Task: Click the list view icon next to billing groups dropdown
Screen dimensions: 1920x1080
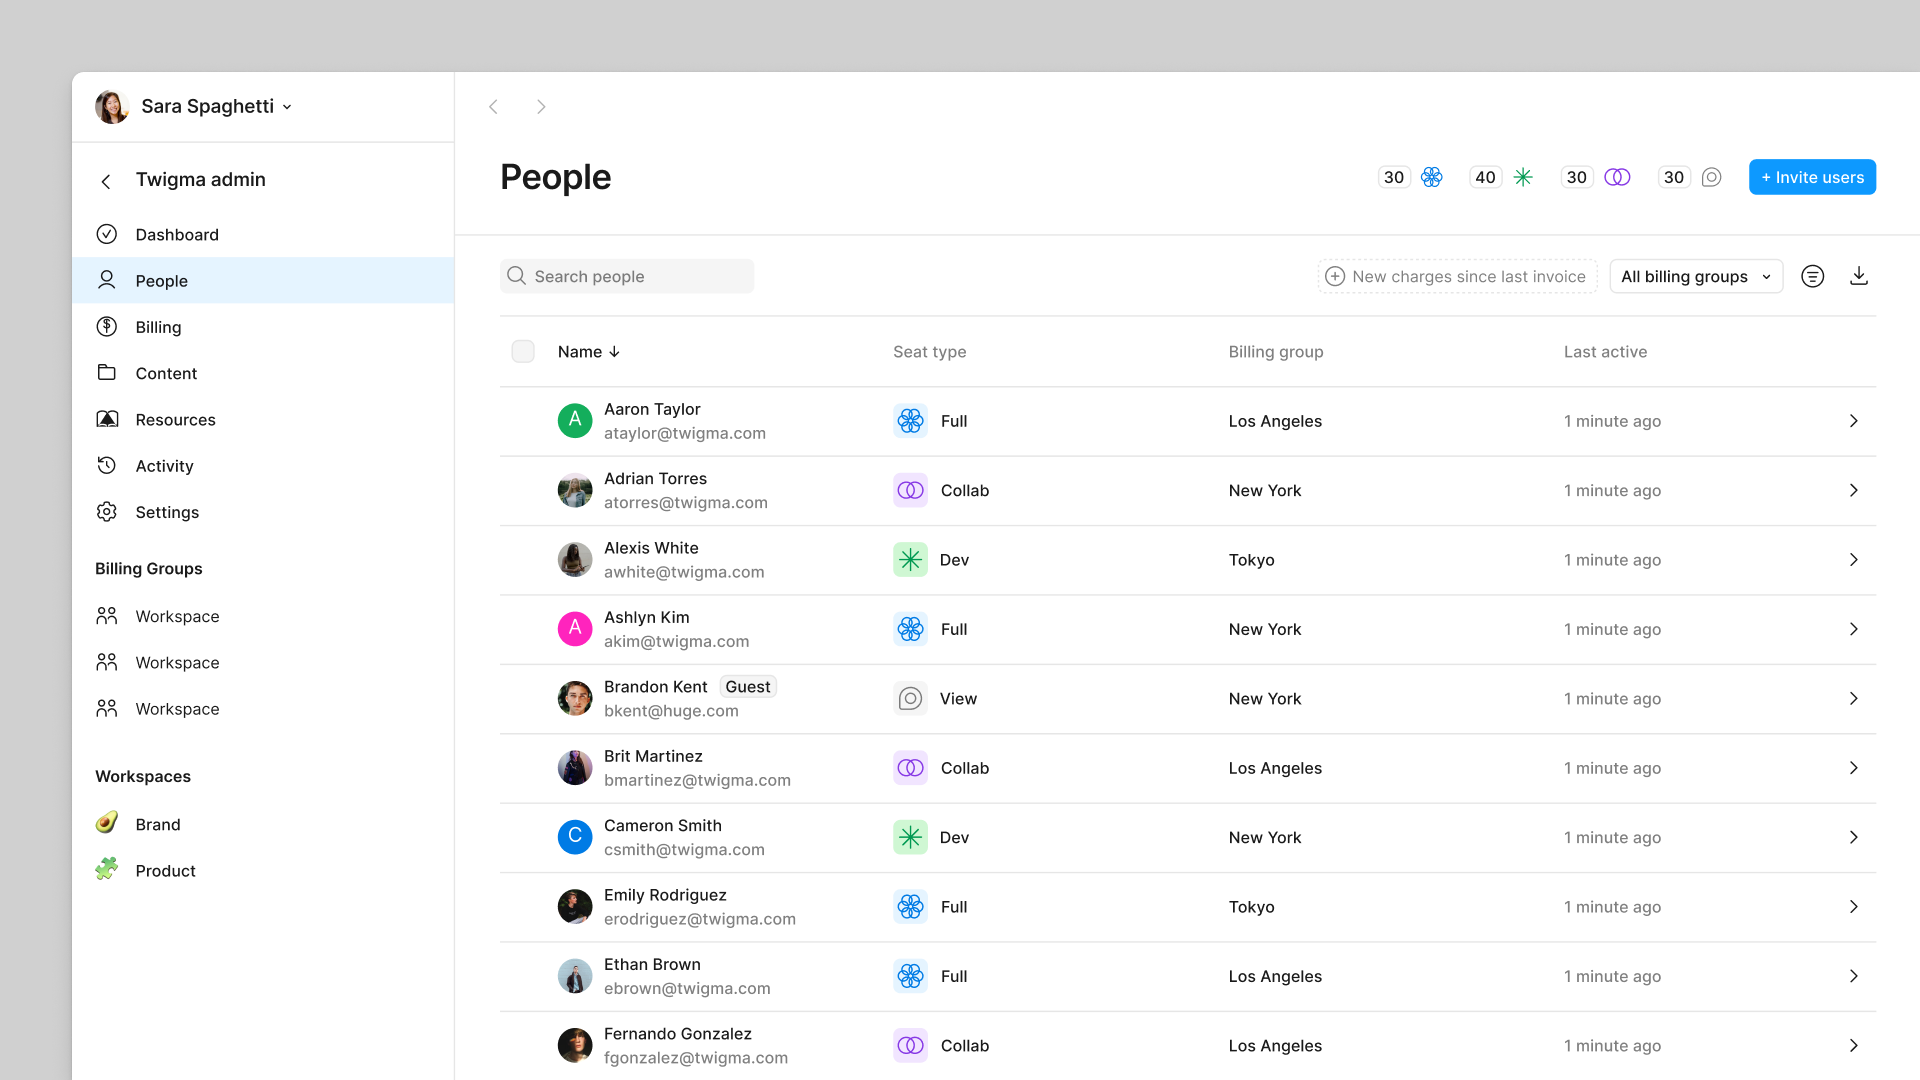Action: click(x=1813, y=276)
